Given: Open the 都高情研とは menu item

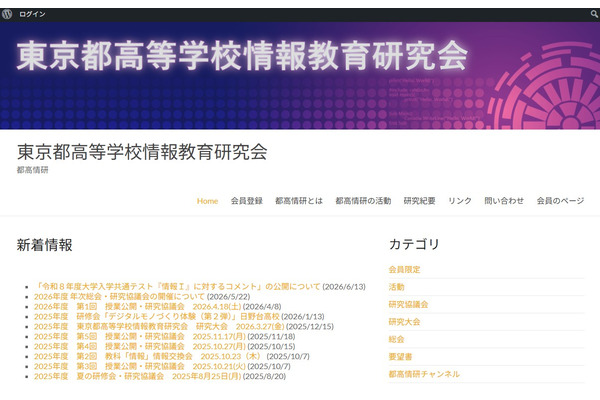Looking at the screenshot, I should 299,201.
